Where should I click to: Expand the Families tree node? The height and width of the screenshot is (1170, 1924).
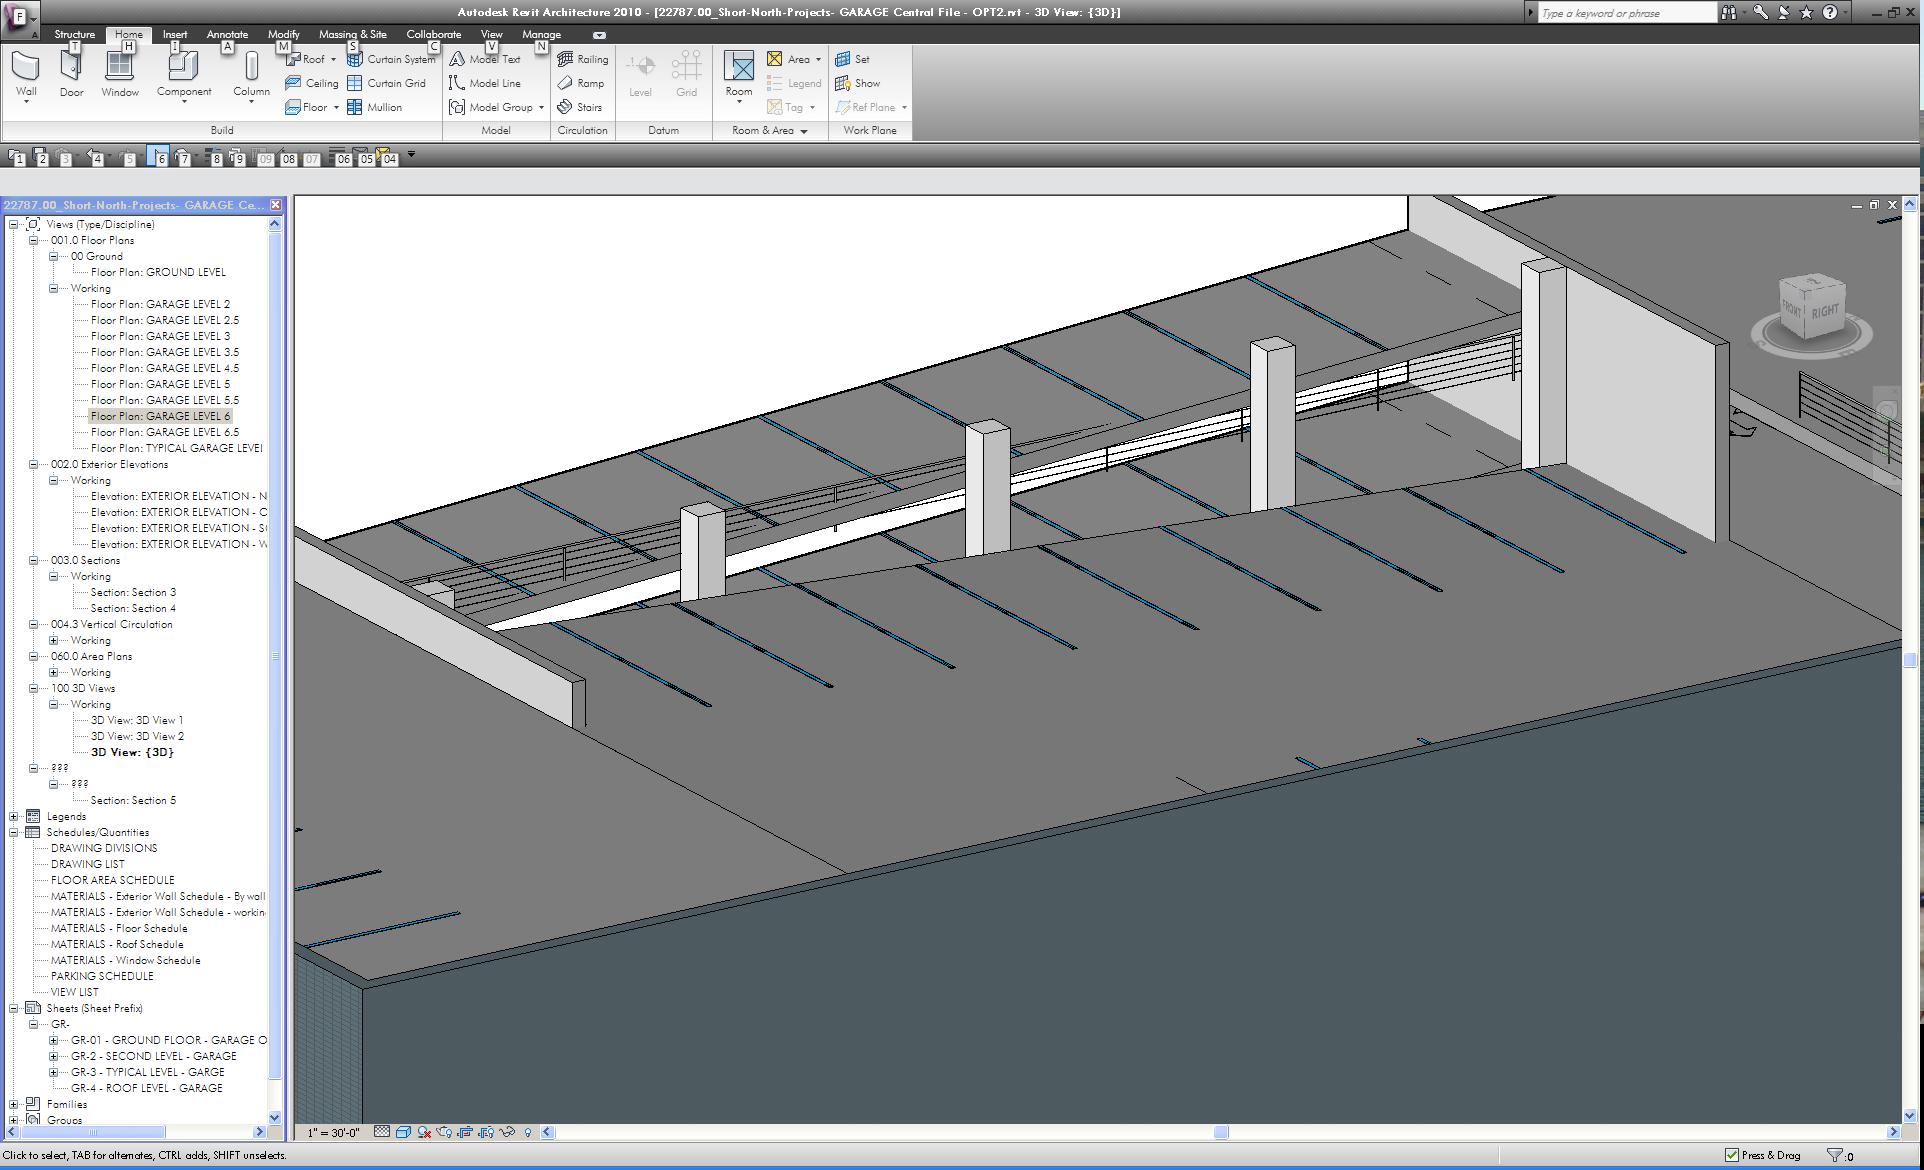[14, 1104]
